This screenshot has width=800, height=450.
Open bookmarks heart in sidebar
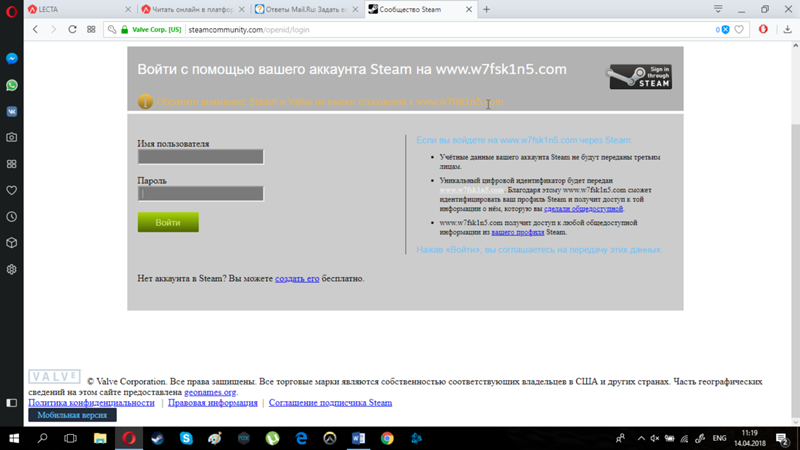pos(12,190)
